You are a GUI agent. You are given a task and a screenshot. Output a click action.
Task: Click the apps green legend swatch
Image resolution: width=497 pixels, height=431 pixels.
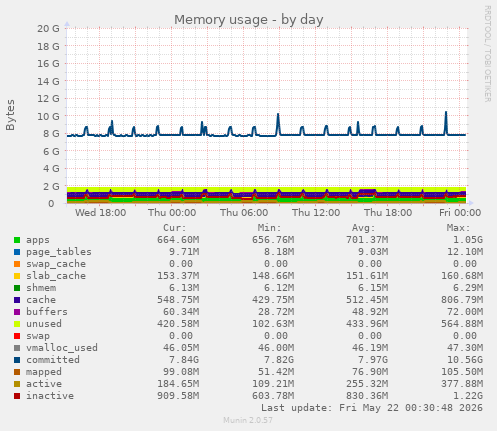(17, 240)
